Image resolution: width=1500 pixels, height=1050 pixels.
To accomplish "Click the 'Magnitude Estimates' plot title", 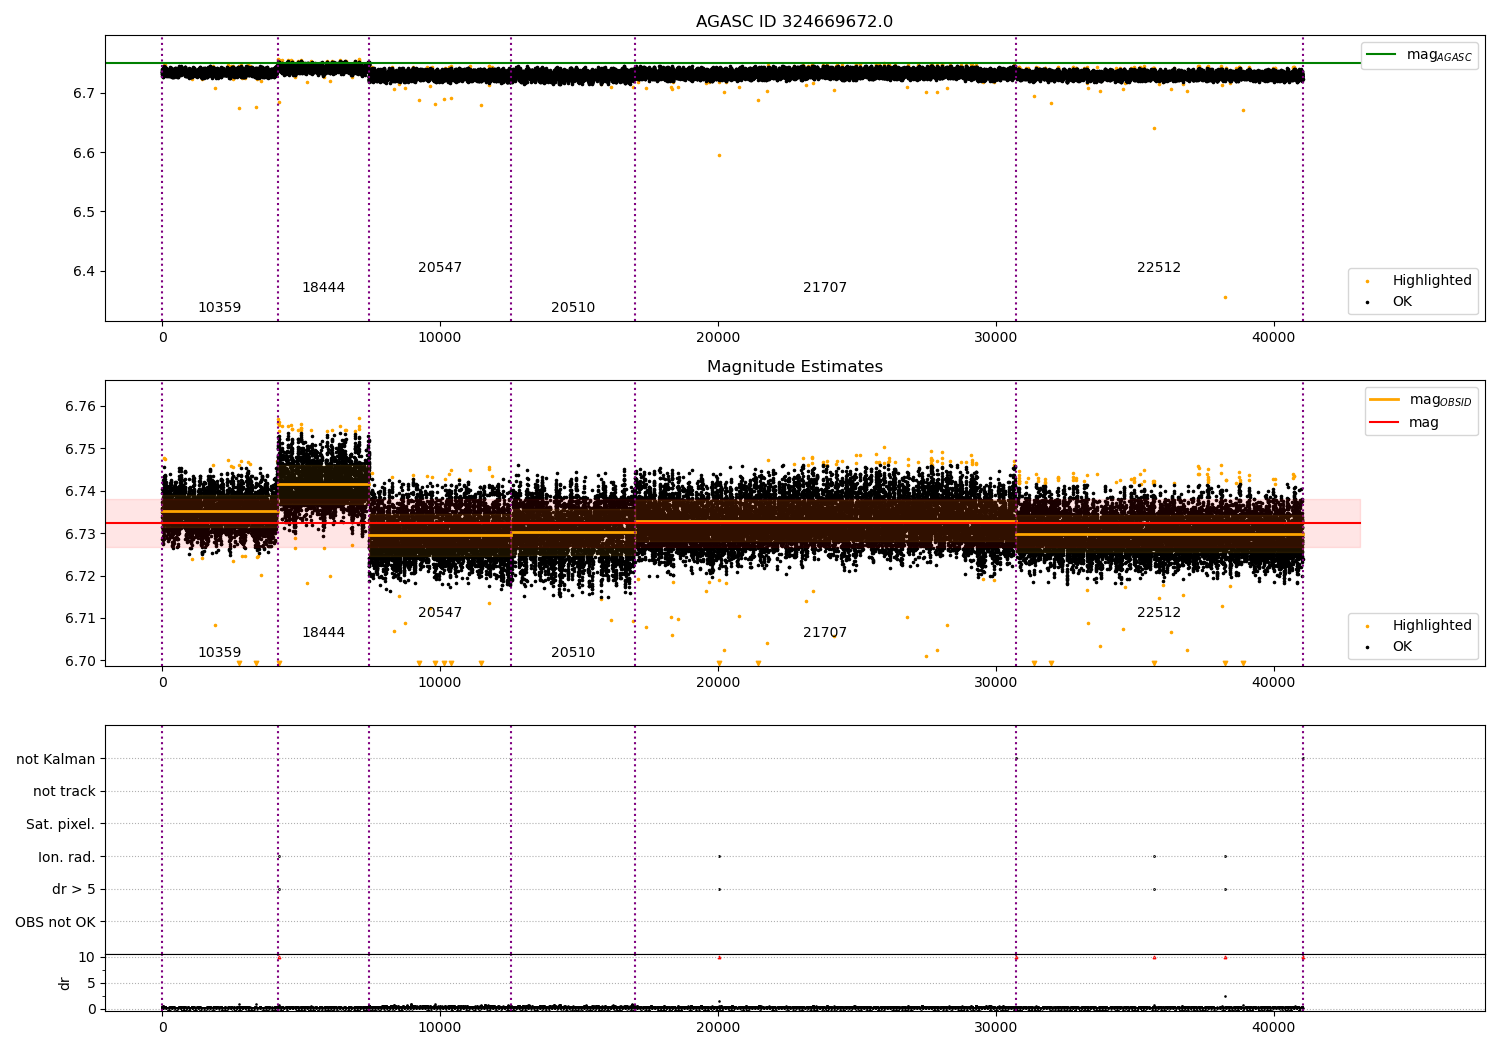I will point(794,367).
